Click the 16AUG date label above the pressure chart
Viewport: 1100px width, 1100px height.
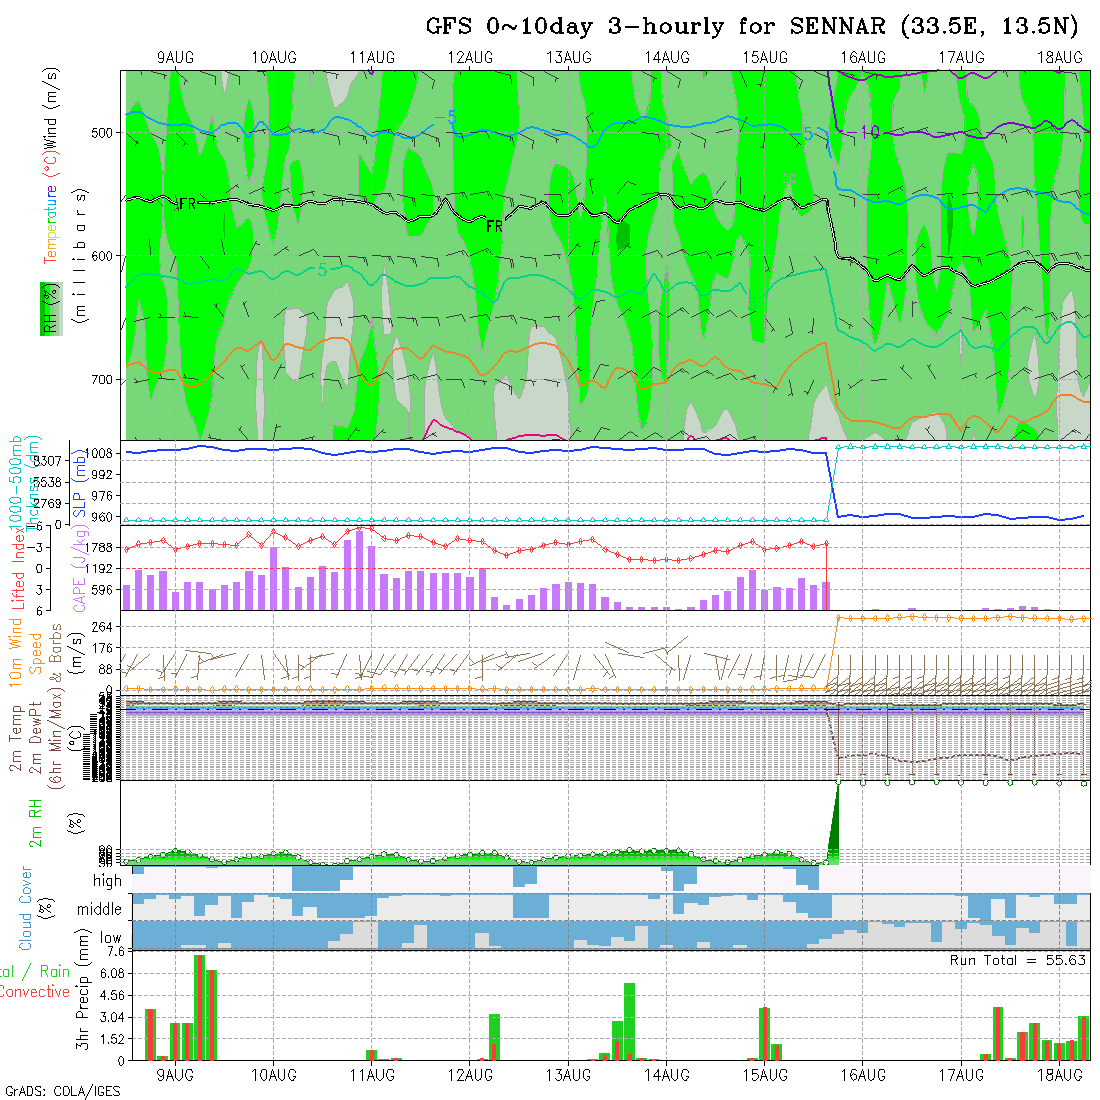(864, 58)
